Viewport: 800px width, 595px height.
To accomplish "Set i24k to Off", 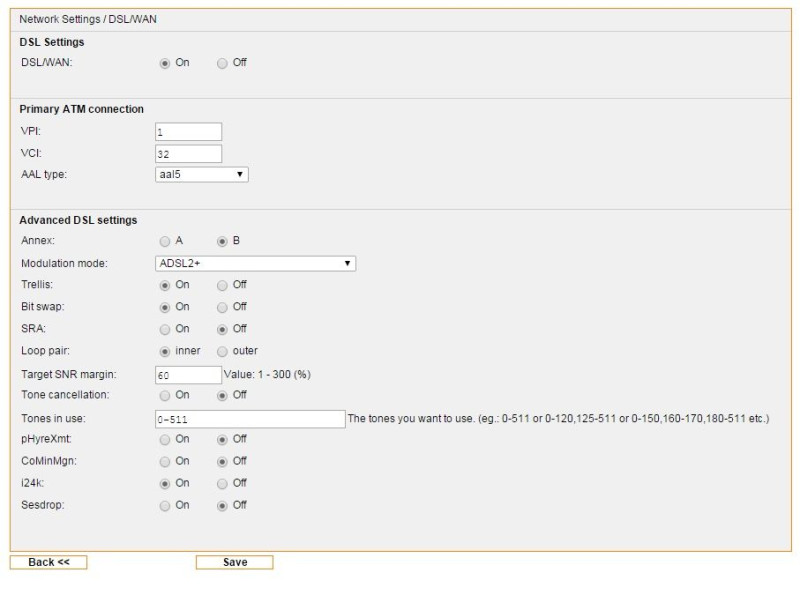I will pos(222,484).
